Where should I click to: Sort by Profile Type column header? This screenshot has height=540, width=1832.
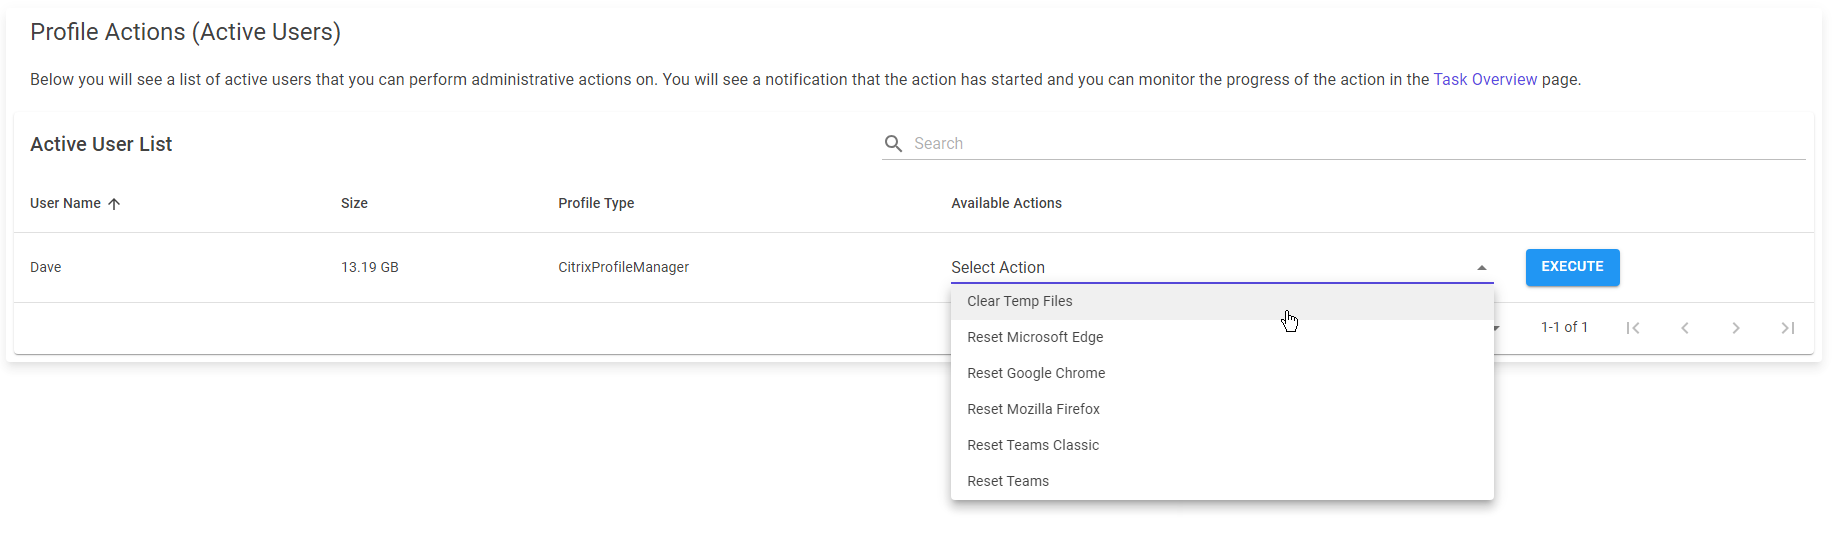click(596, 204)
